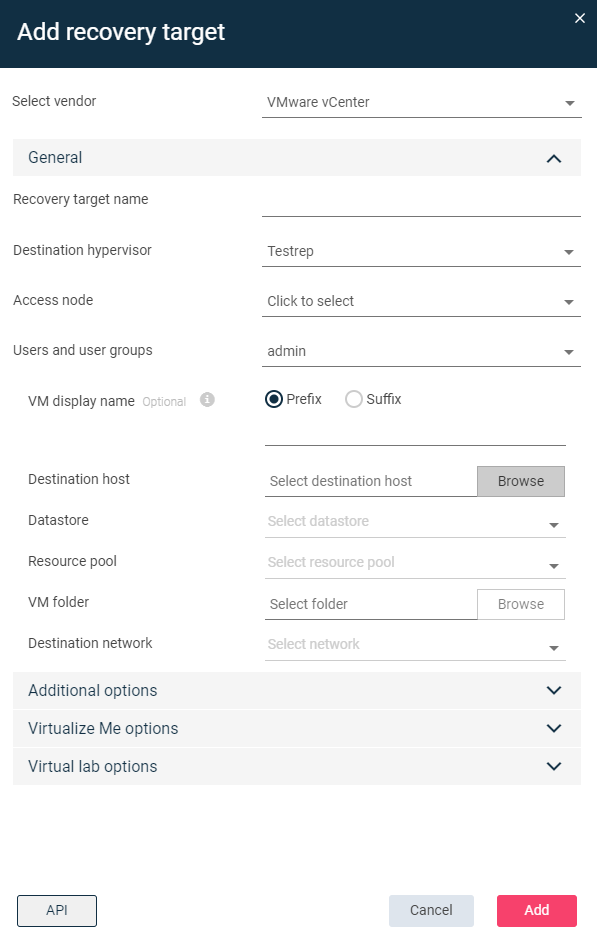Click the info icon beside VM display name
This screenshot has height=934, width=597.
point(207,400)
